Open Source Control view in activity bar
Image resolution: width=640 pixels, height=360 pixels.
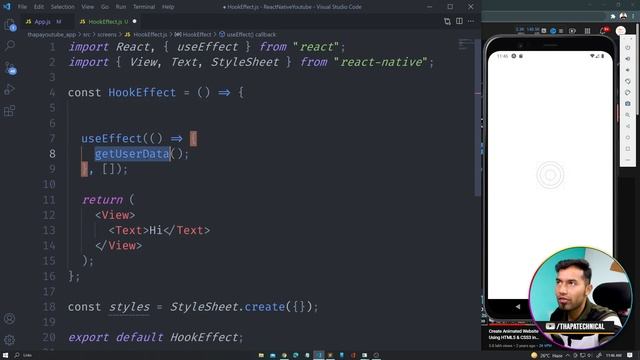10,68
